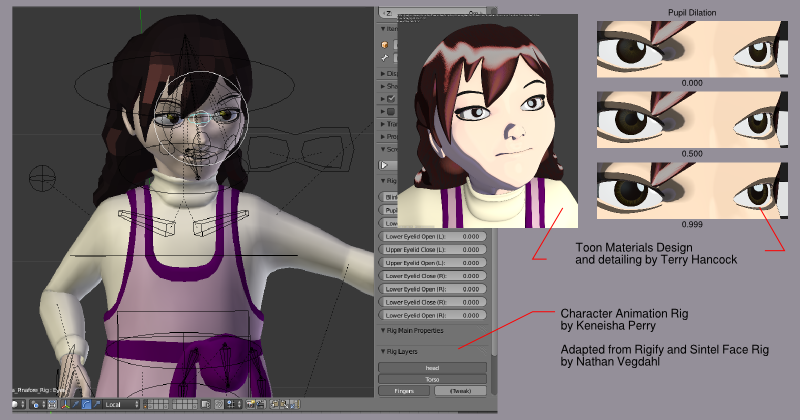Select the translate manipulator arrow icon

[x=76, y=404]
